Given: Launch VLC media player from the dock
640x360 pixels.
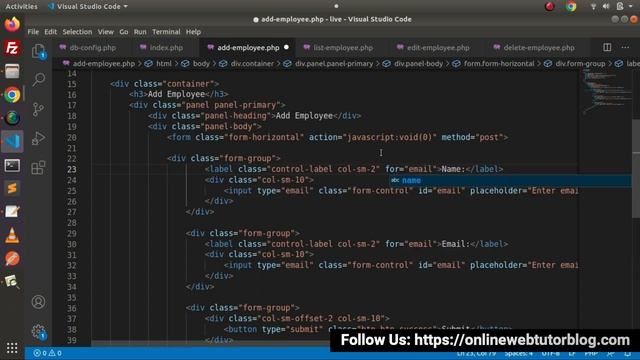Looking at the screenshot, I should click(x=12, y=236).
